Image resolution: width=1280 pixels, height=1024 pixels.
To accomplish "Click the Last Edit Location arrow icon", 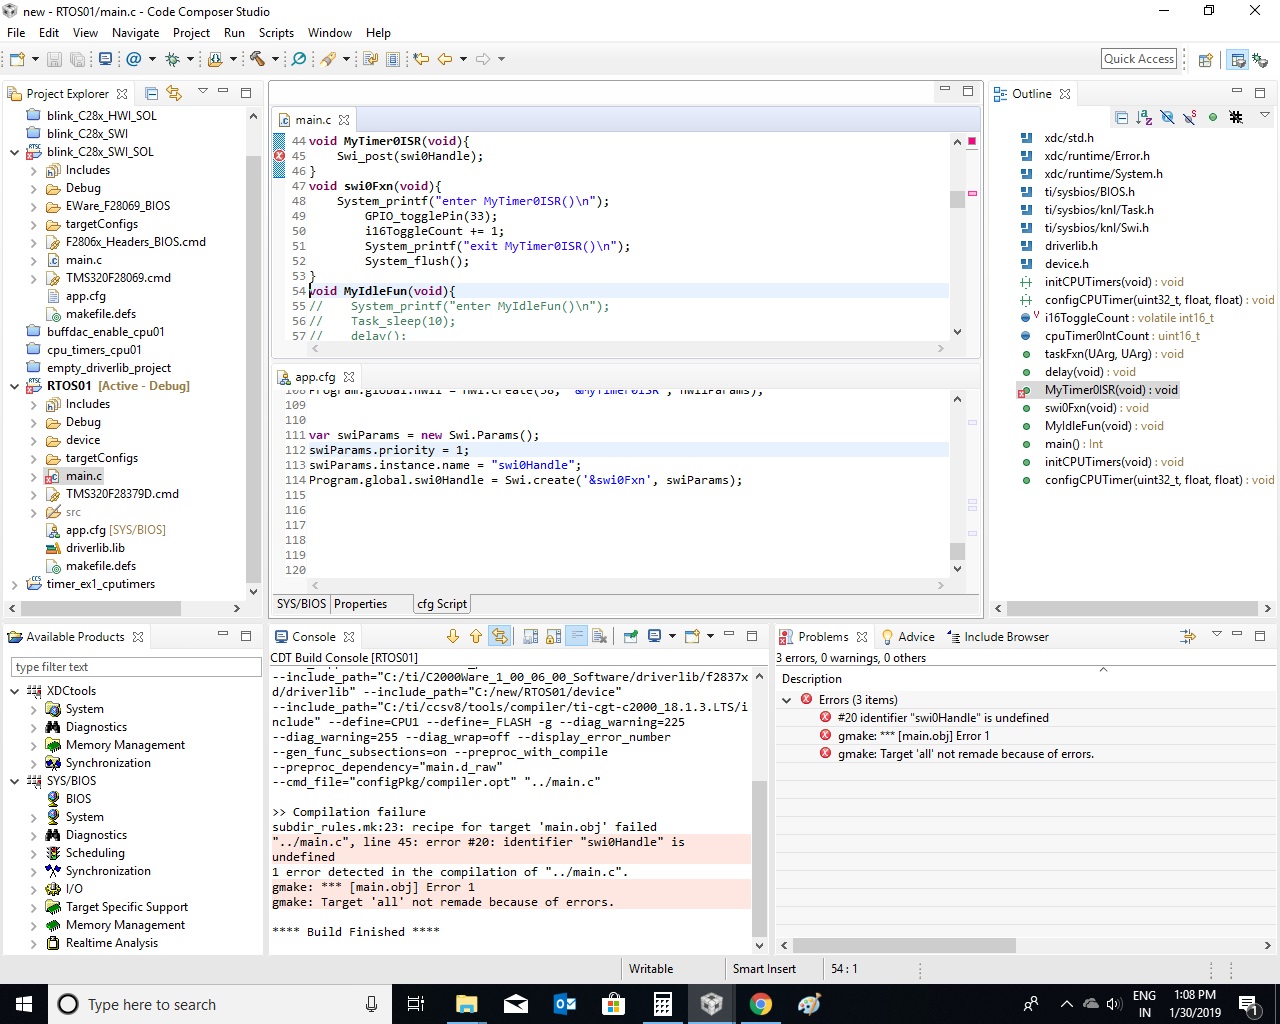I will click(x=422, y=59).
